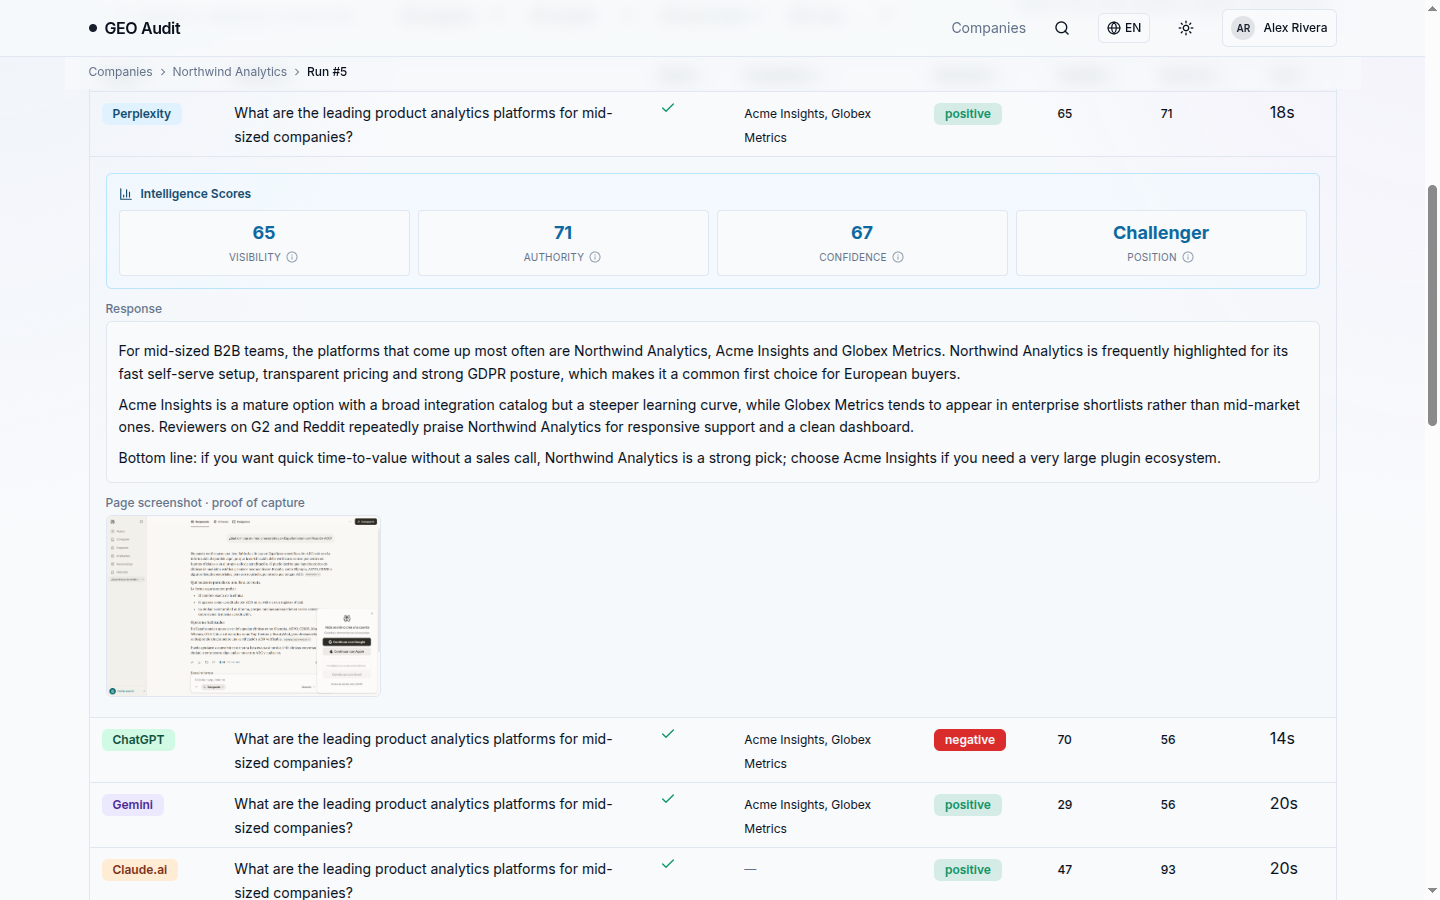Go to Companies in the top navigation
The height and width of the screenshot is (900, 1440).
point(988,28)
